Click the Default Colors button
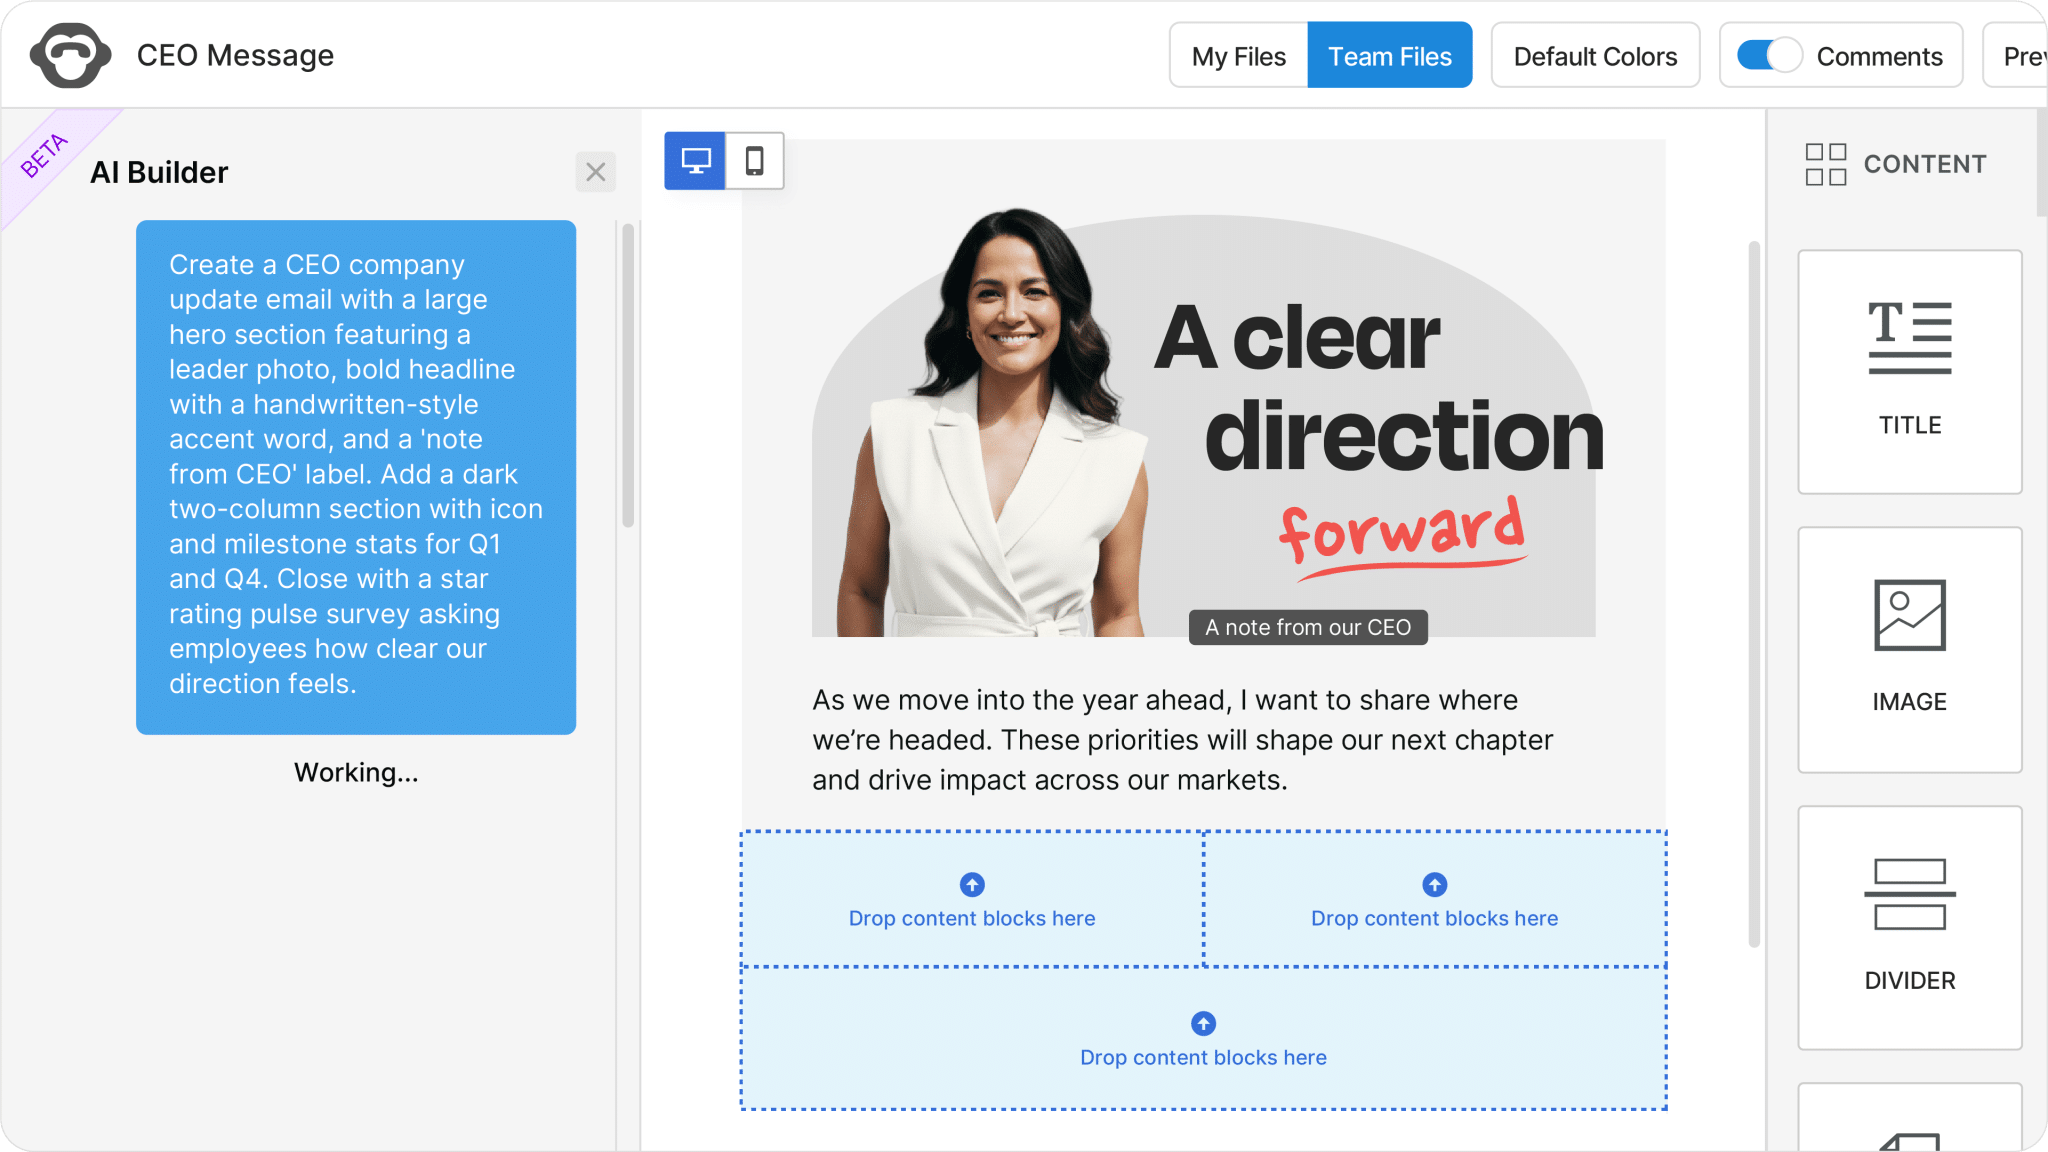The height and width of the screenshot is (1152, 2048). [1596, 56]
